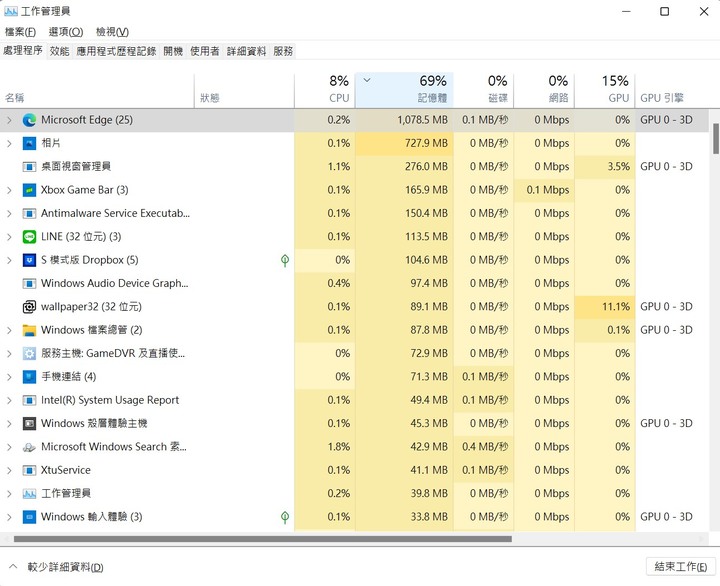Click the Windows 檔案總管 folder icon
The image size is (720, 586).
pyautogui.click(x=29, y=330)
